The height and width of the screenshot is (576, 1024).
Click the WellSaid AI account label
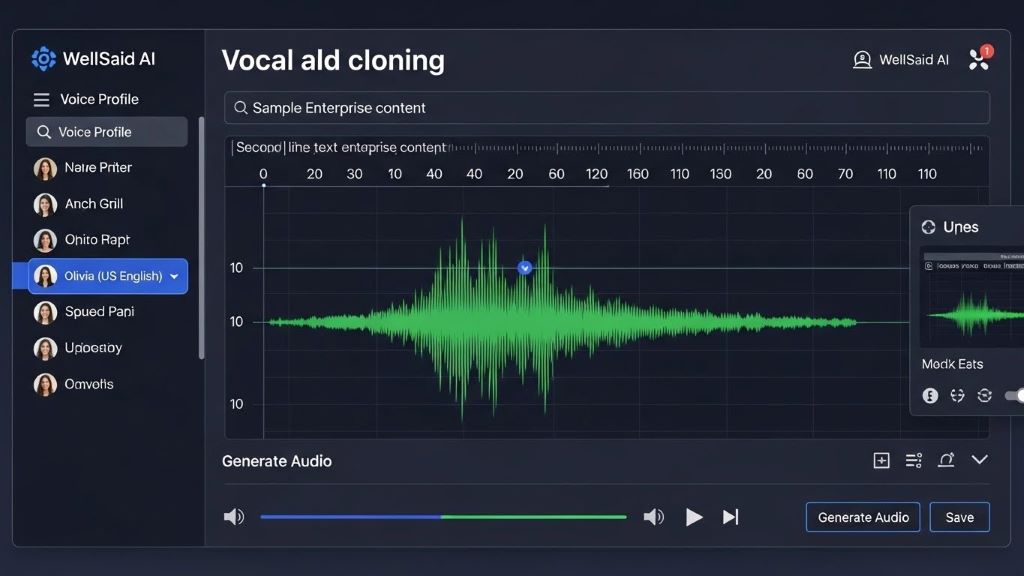914,60
